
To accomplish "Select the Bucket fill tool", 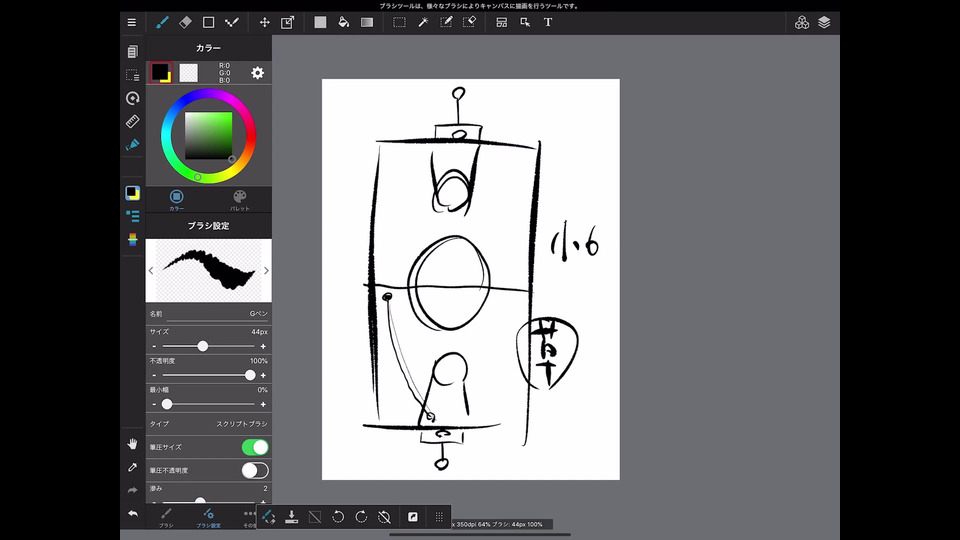I will click(343, 23).
